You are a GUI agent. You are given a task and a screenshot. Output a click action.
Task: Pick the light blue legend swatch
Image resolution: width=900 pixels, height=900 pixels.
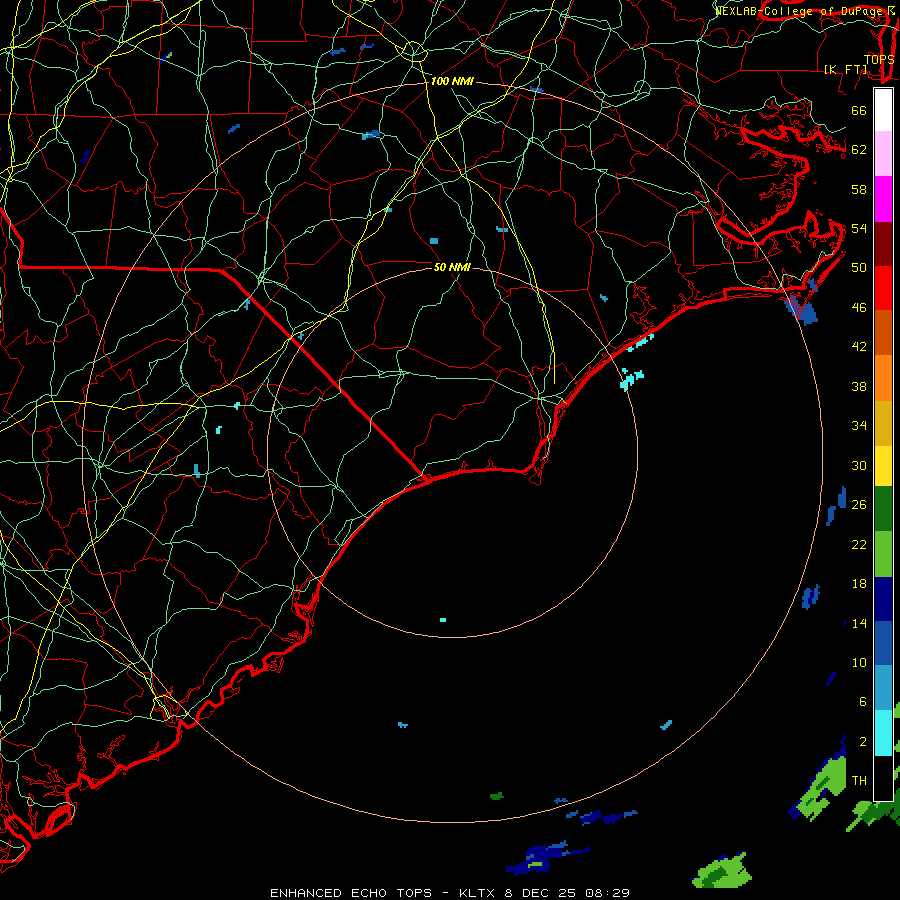pyautogui.click(x=883, y=688)
